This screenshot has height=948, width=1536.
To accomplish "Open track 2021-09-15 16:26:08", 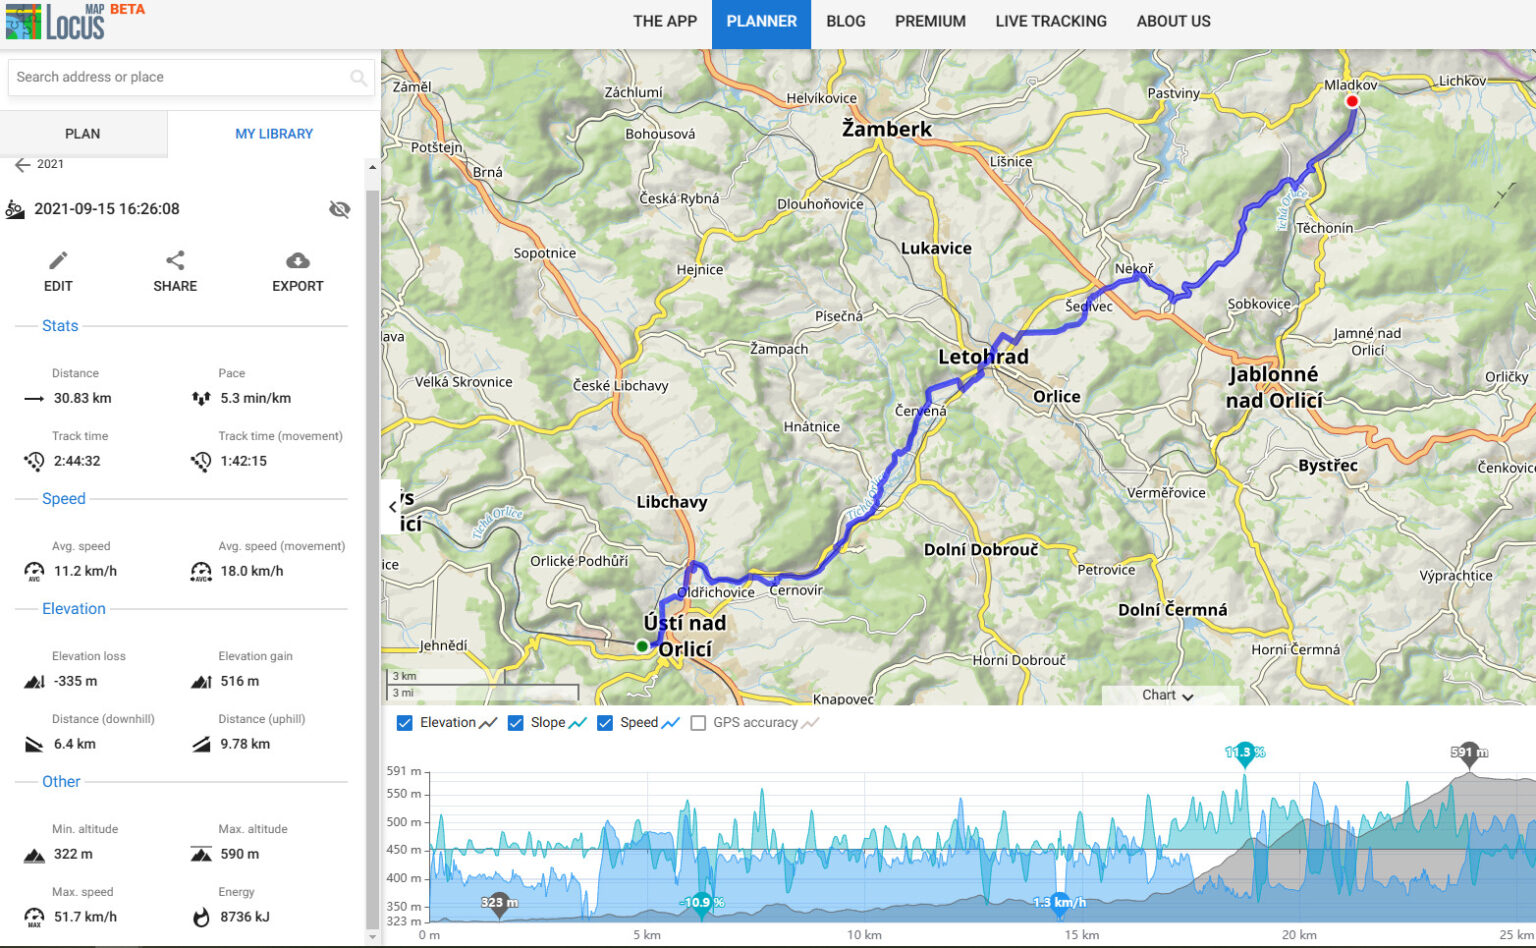I will pyautogui.click(x=106, y=209).
